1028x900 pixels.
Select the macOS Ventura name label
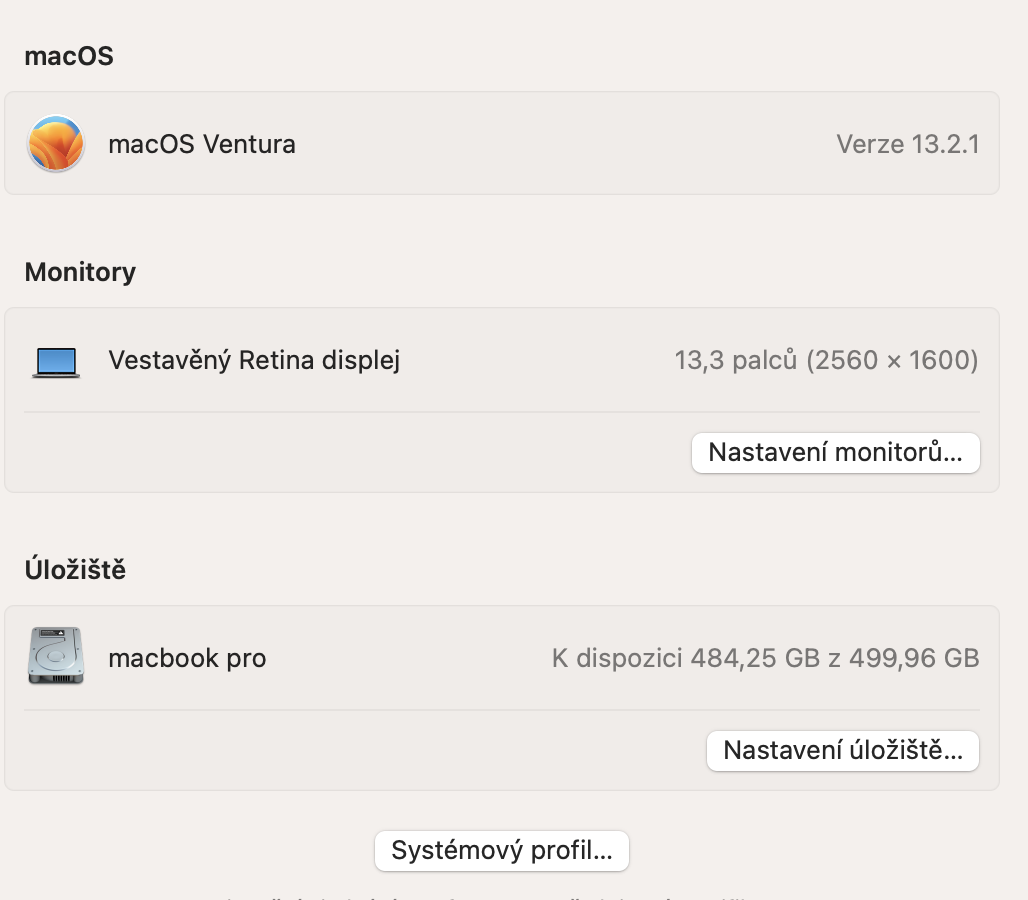pyautogui.click(x=202, y=144)
